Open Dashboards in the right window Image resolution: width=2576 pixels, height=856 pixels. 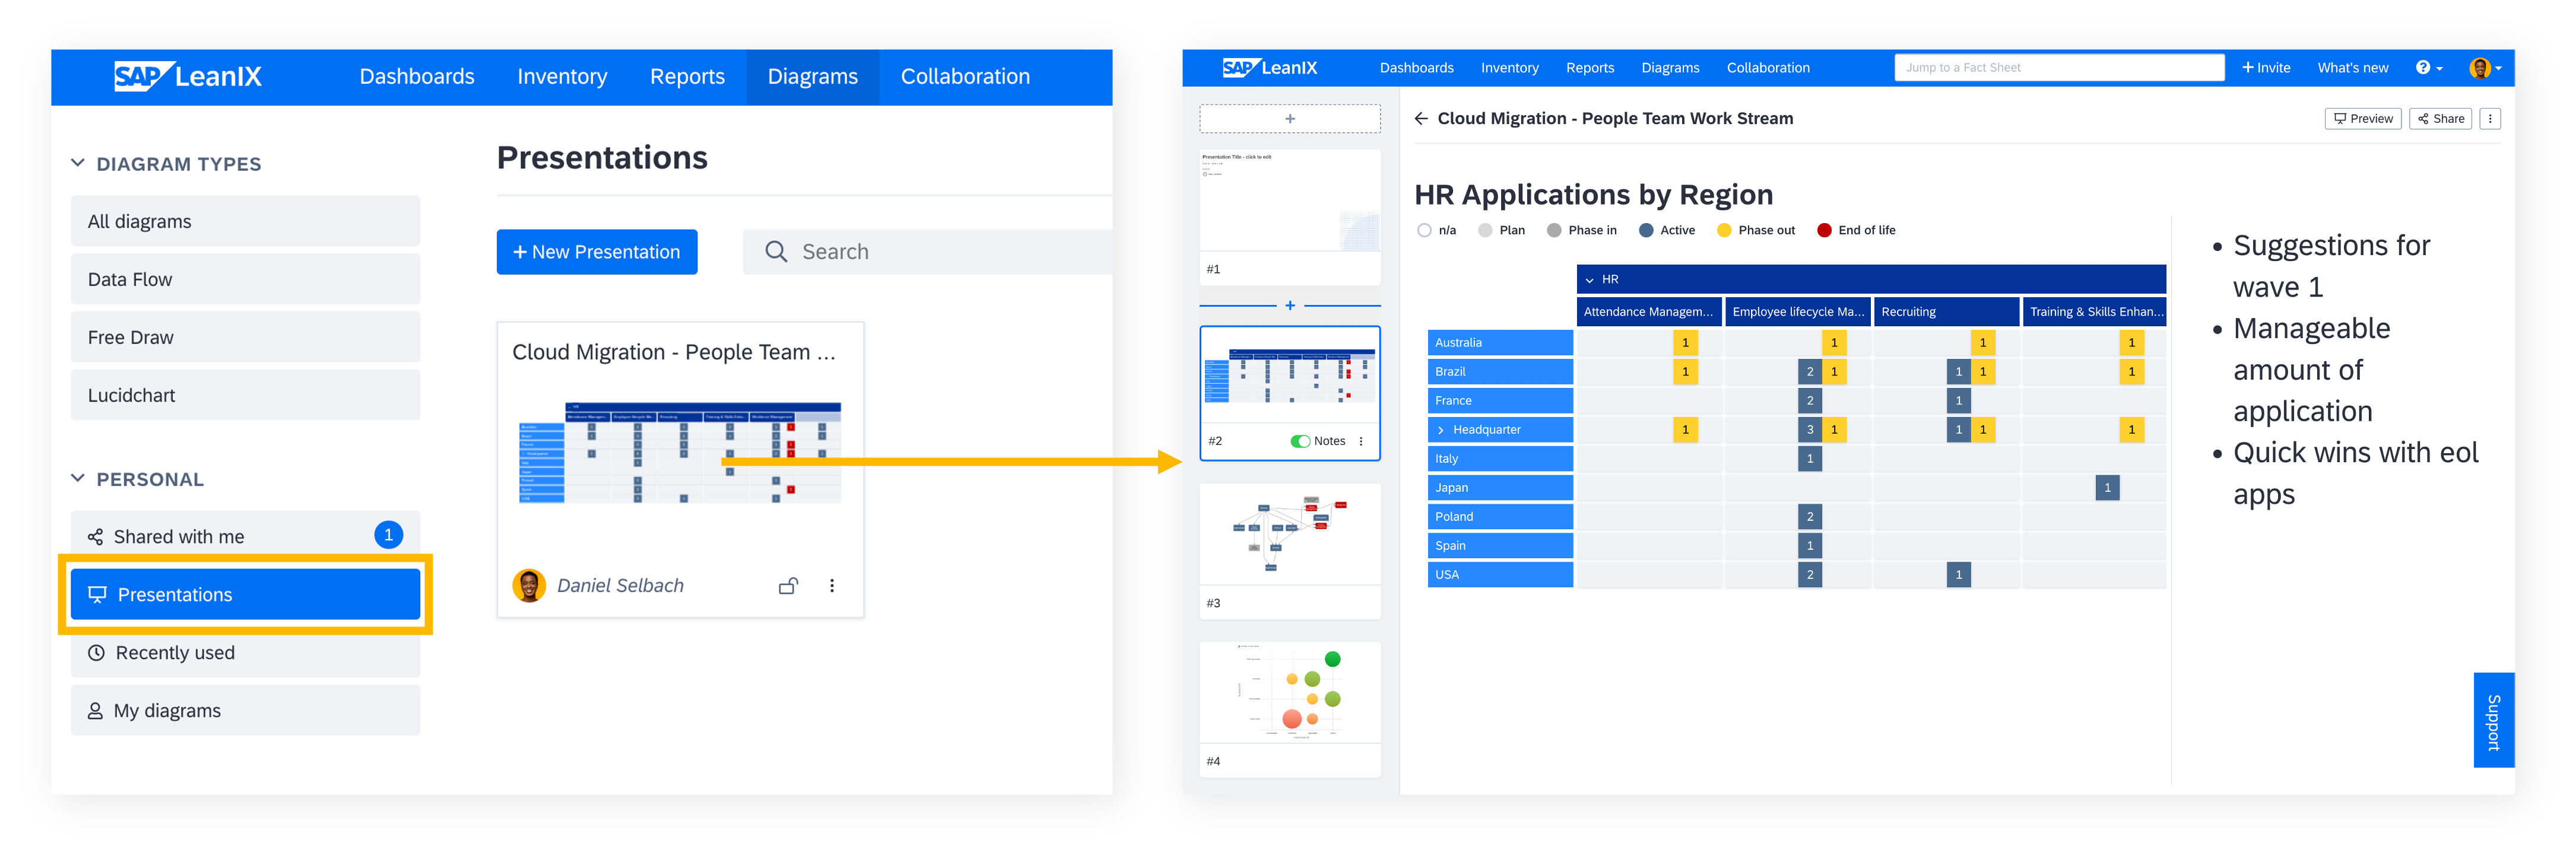[x=1416, y=68]
